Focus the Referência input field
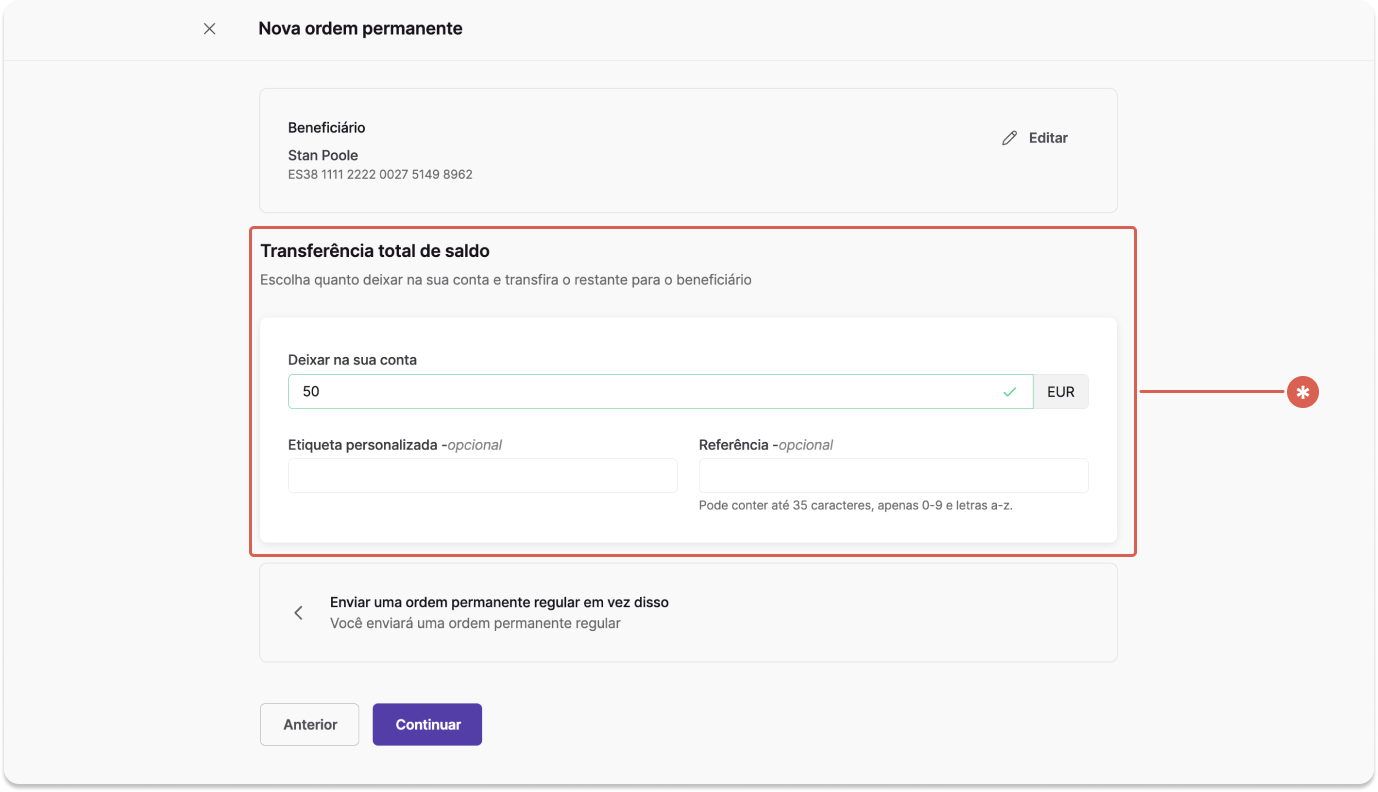This screenshot has height=792, width=1378. (x=894, y=476)
